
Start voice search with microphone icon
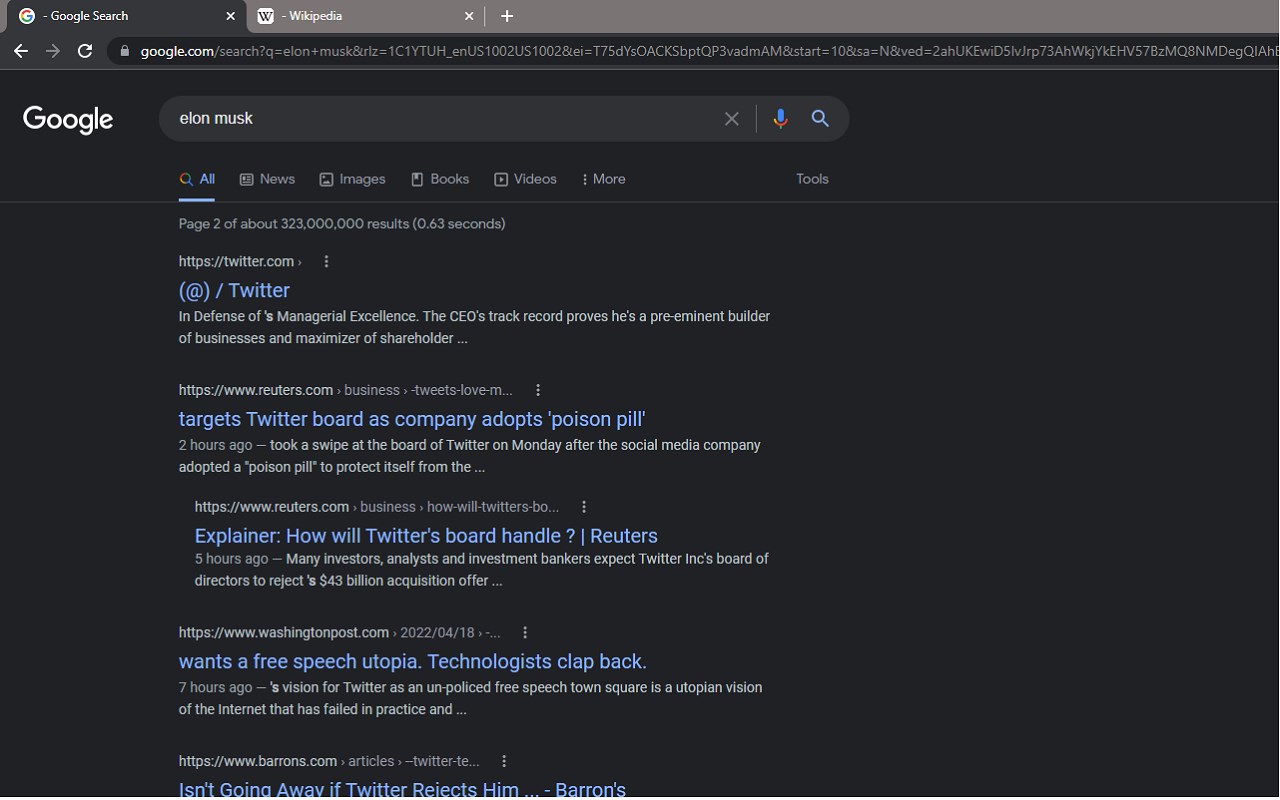(781, 119)
